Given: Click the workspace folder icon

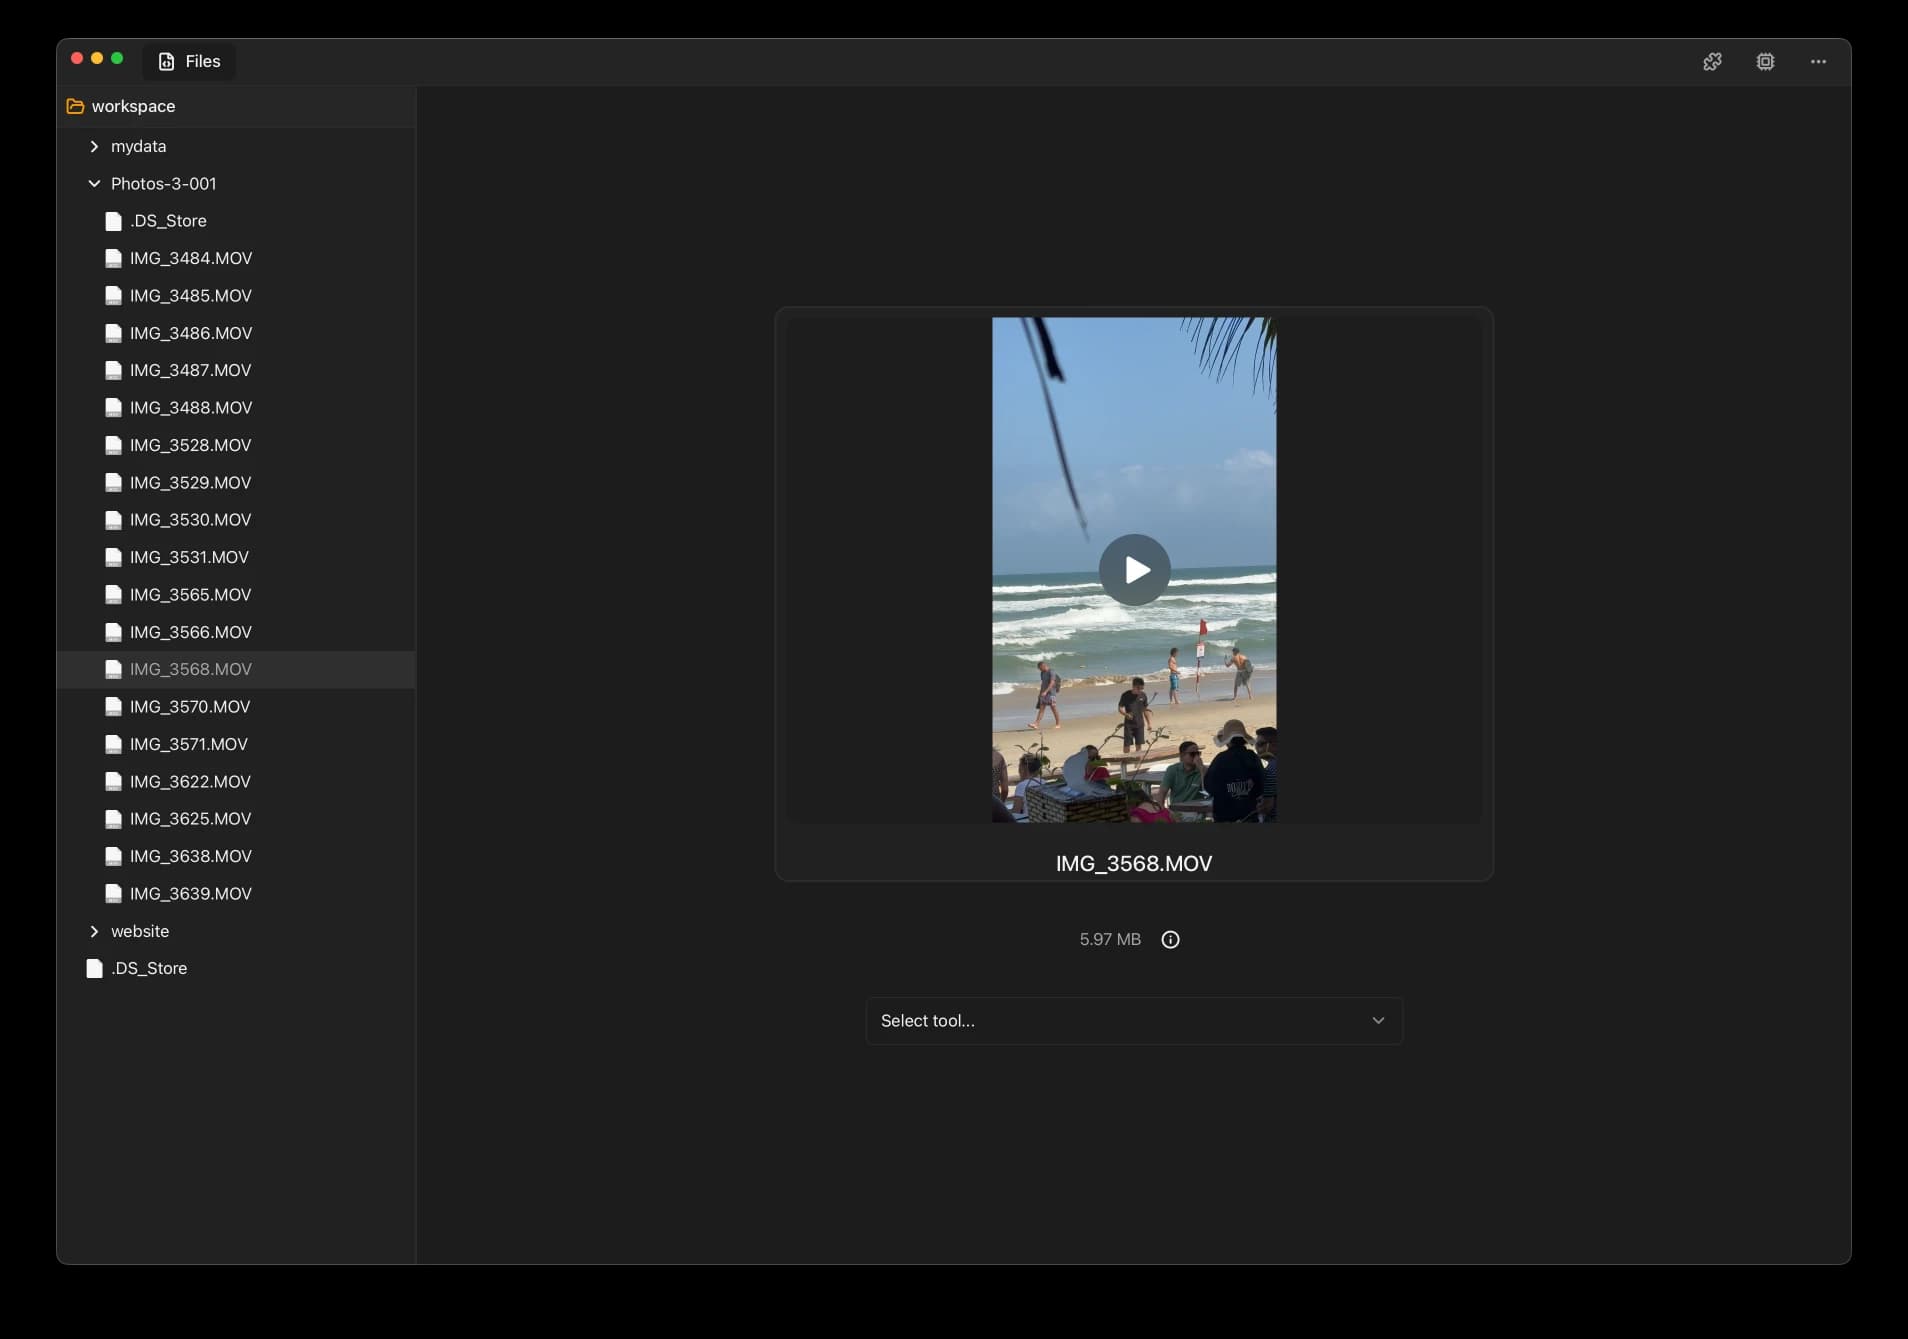Looking at the screenshot, I should (75, 106).
